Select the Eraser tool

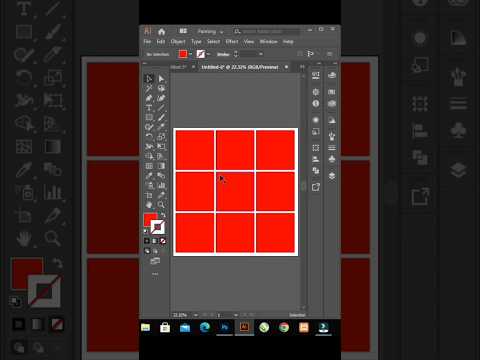161,127
